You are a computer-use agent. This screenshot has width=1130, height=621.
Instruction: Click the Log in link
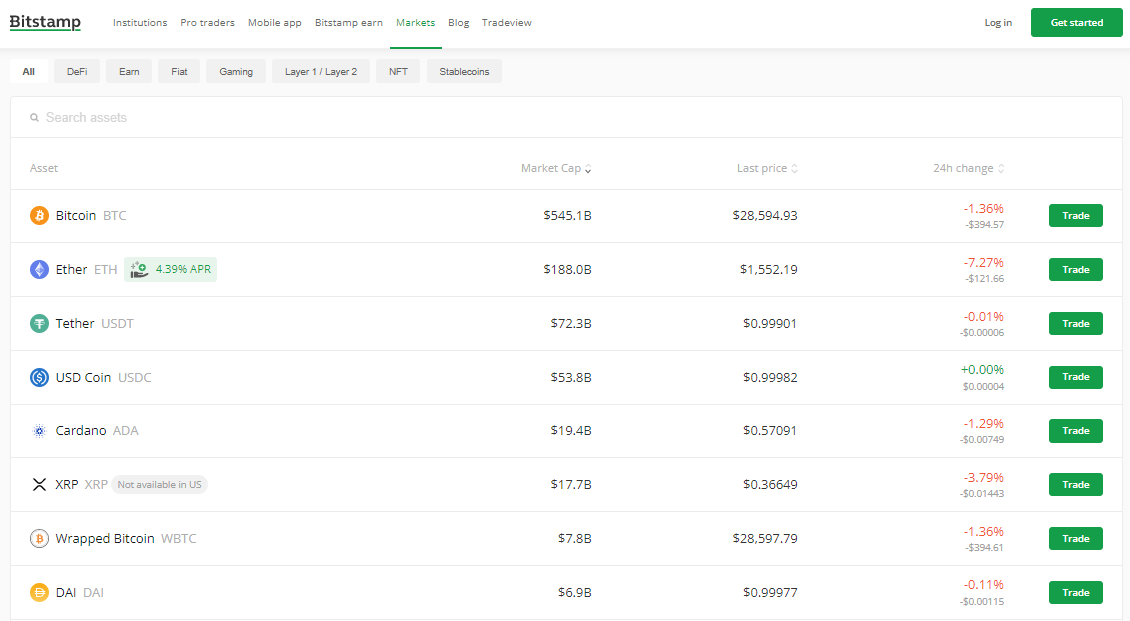point(998,22)
